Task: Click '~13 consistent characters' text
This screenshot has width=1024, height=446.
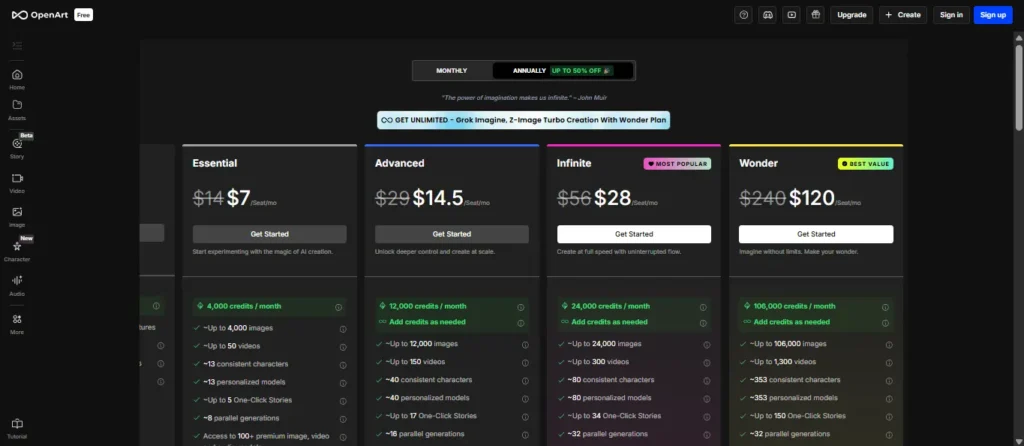Action: coord(245,364)
